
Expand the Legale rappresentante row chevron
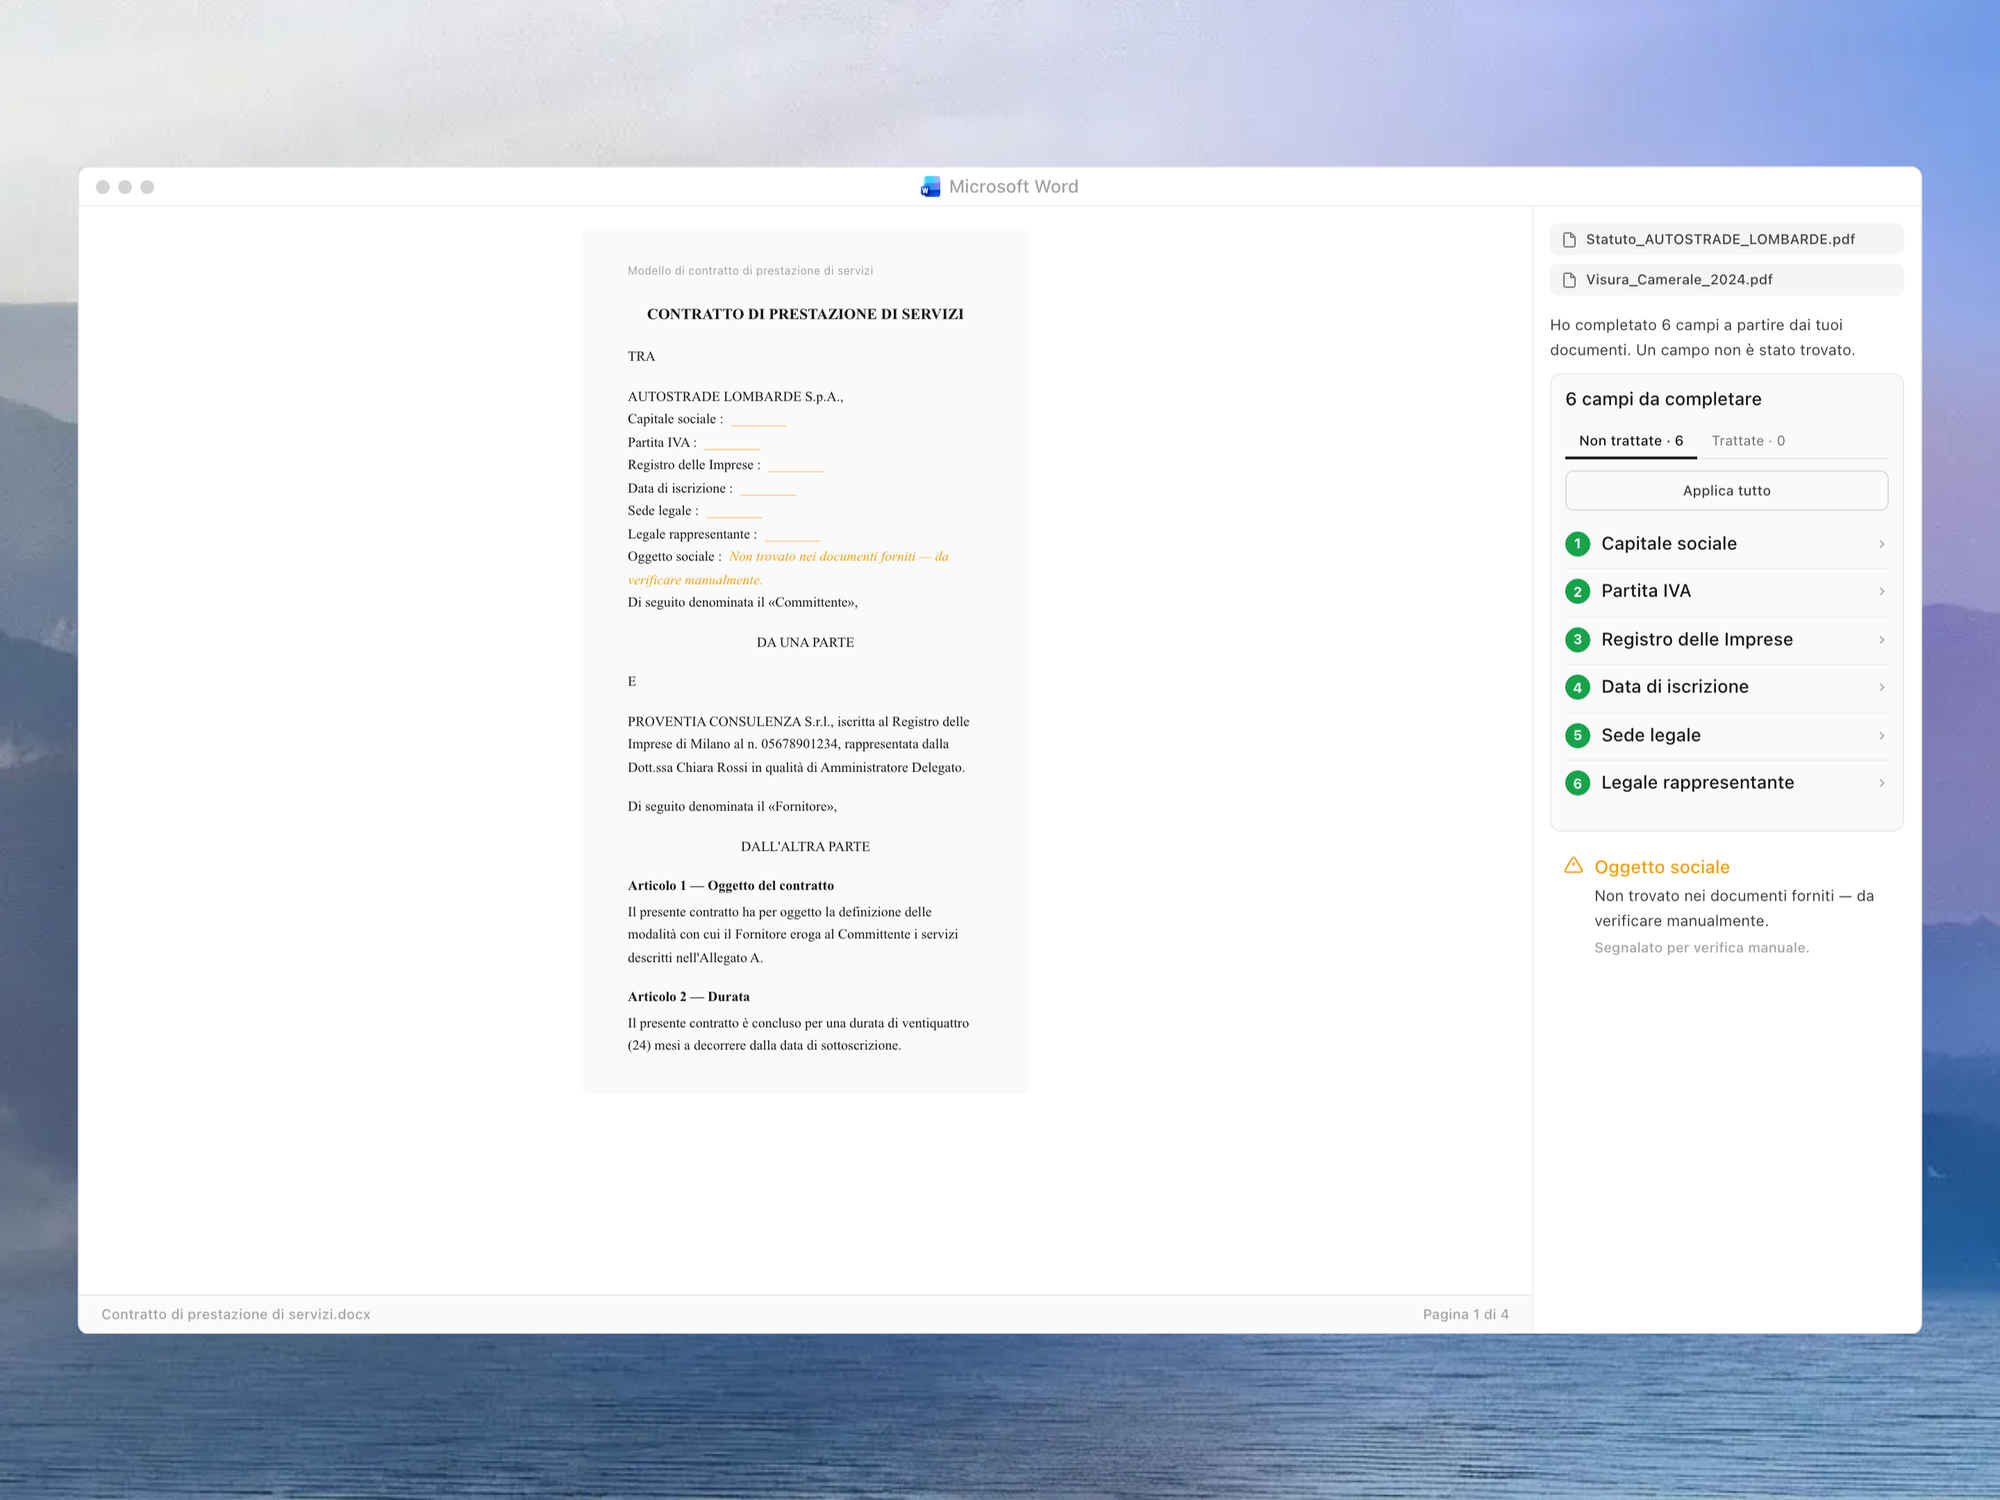click(1881, 783)
